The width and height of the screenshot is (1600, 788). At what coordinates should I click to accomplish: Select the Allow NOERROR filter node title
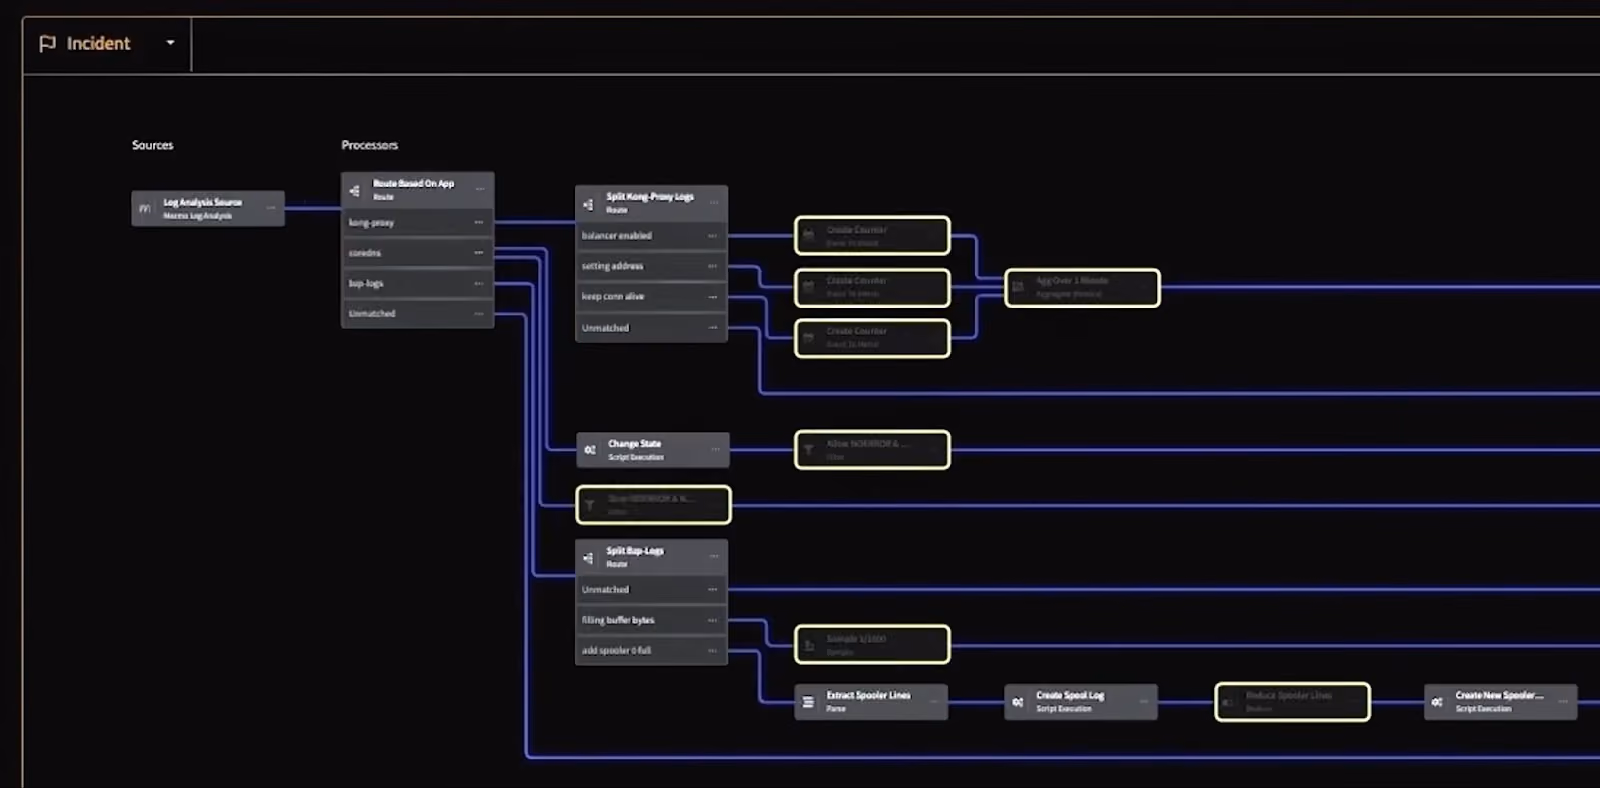(867, 444)
